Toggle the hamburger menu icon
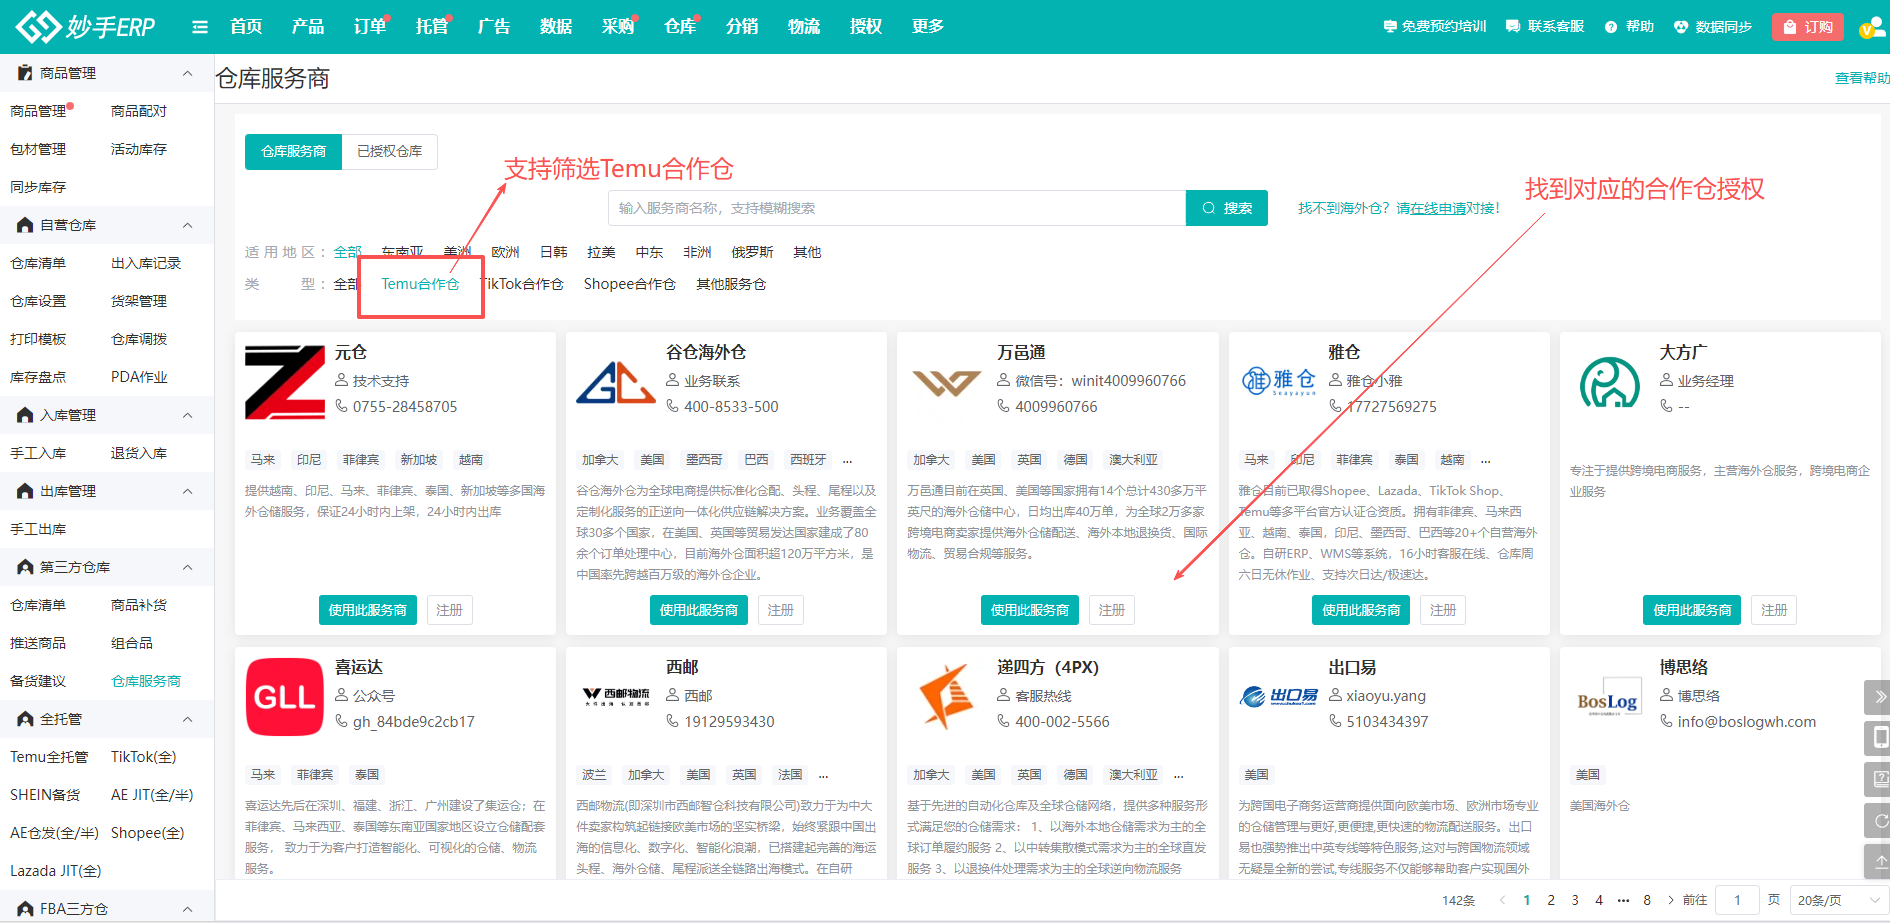This screenshot has height=923, width=1890. click(200, 27)
